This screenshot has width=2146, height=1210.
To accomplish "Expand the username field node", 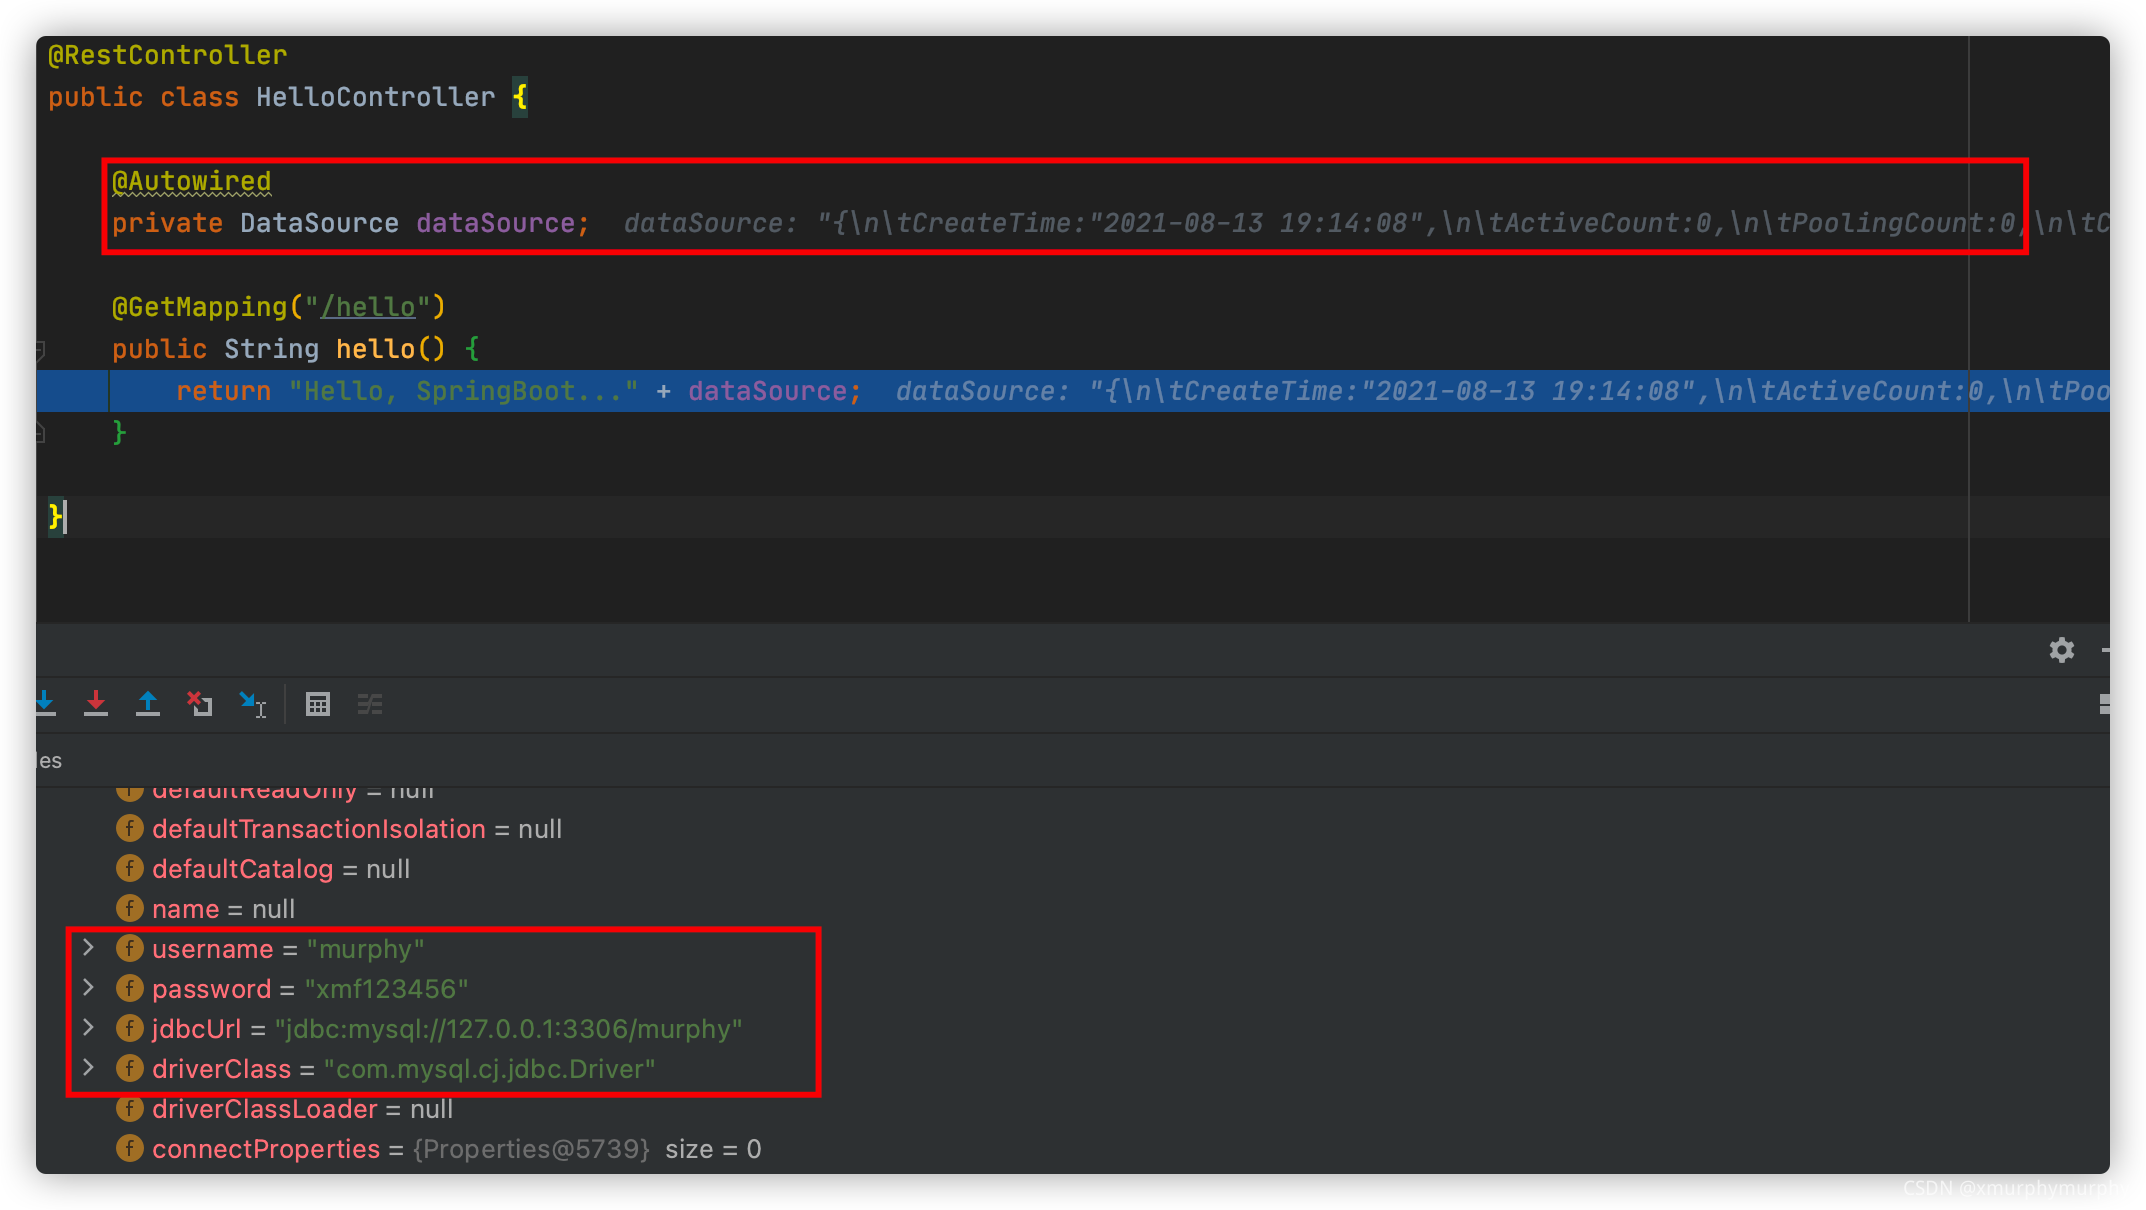I will click(x=88, y=948).
